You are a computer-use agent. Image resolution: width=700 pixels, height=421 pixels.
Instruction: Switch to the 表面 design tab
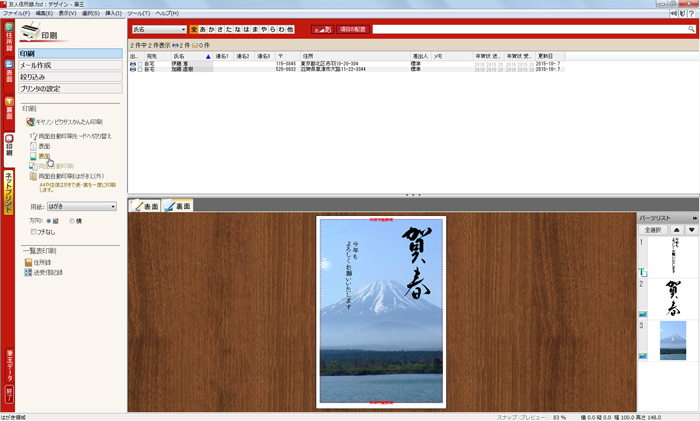click(x=145, y=205)
